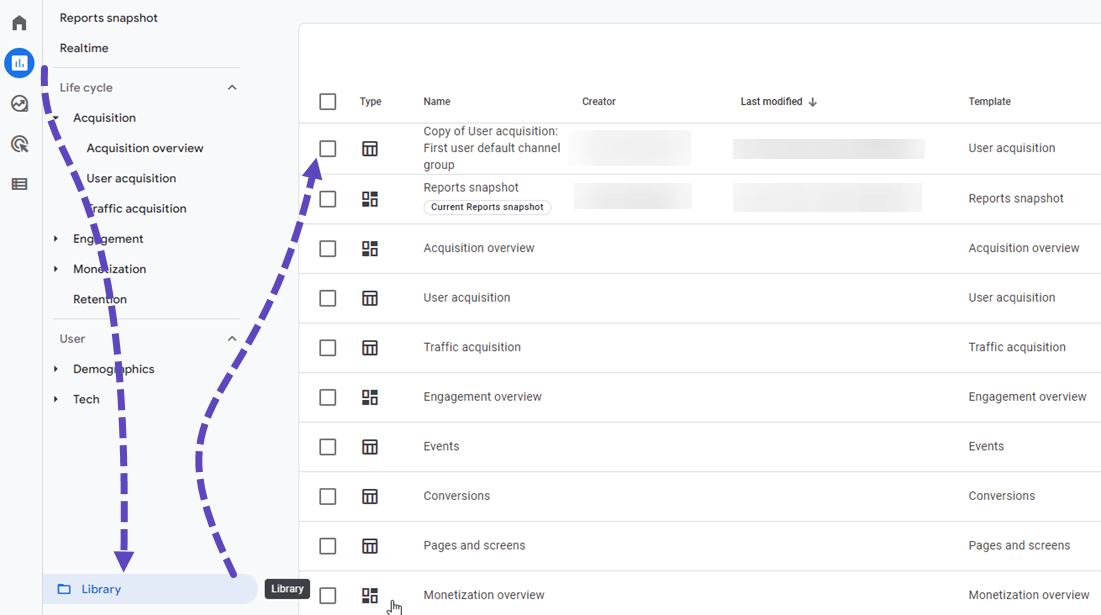Open the Pages and screens report
Screen dimensions: 1101x615
tap(474, 545)
